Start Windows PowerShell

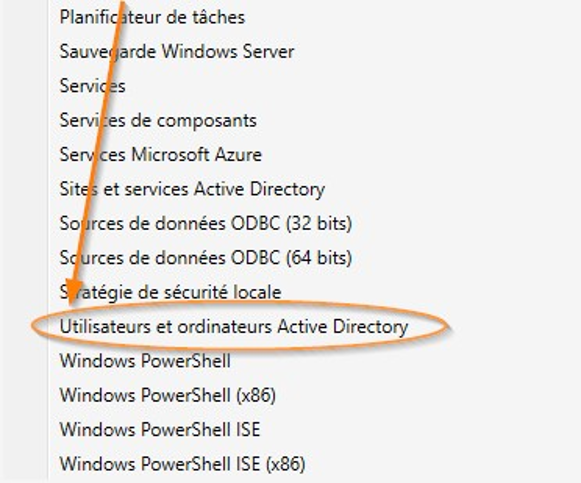[145, 361]
